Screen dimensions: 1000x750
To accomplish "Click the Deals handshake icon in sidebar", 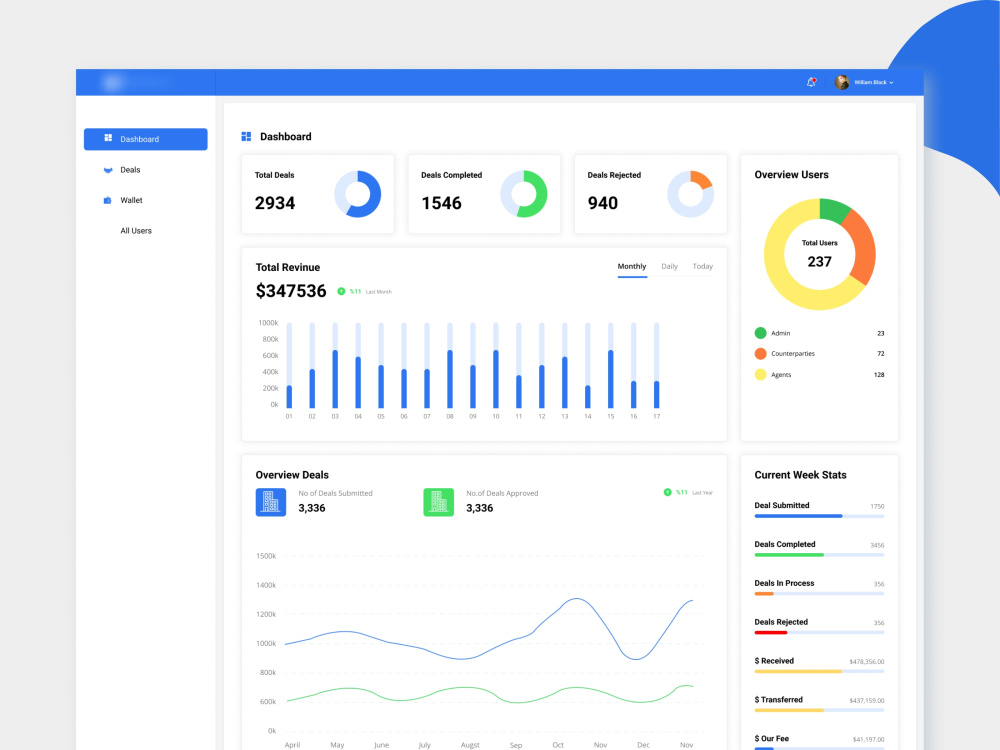I will coord(108,170).
